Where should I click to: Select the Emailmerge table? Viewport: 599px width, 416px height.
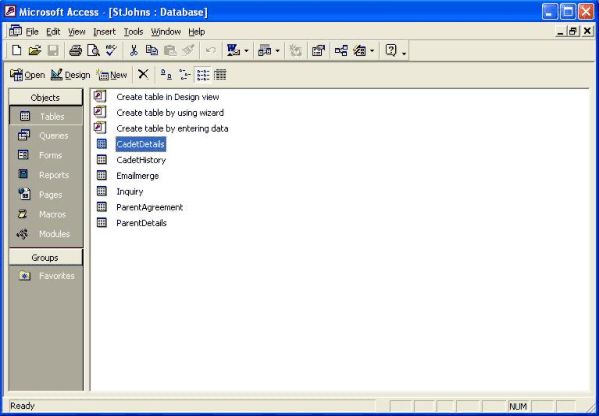pos(138,176)
